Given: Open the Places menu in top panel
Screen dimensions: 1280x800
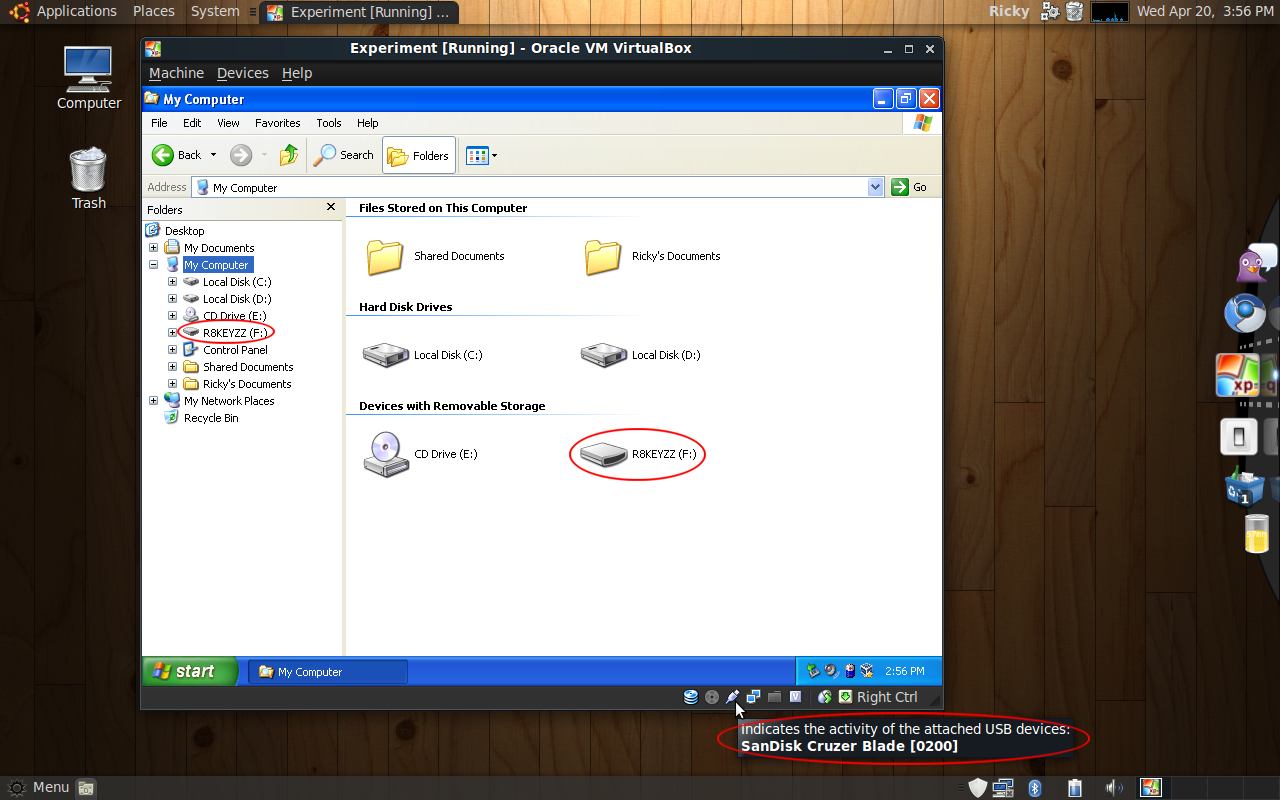Looking at the screenshot, I should pos(154,11).
